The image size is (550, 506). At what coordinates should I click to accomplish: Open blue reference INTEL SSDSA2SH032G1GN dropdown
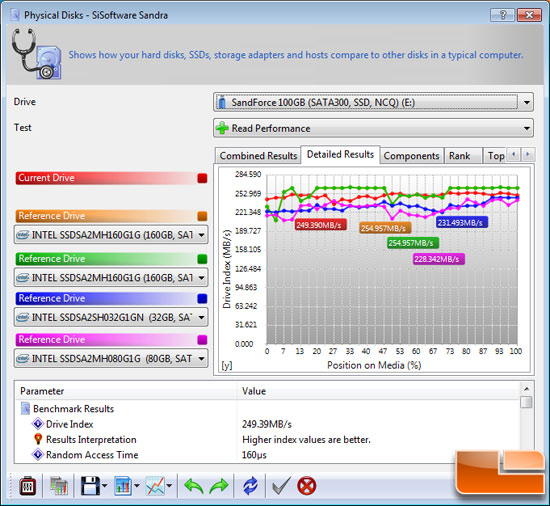click(x=111, y=317)
